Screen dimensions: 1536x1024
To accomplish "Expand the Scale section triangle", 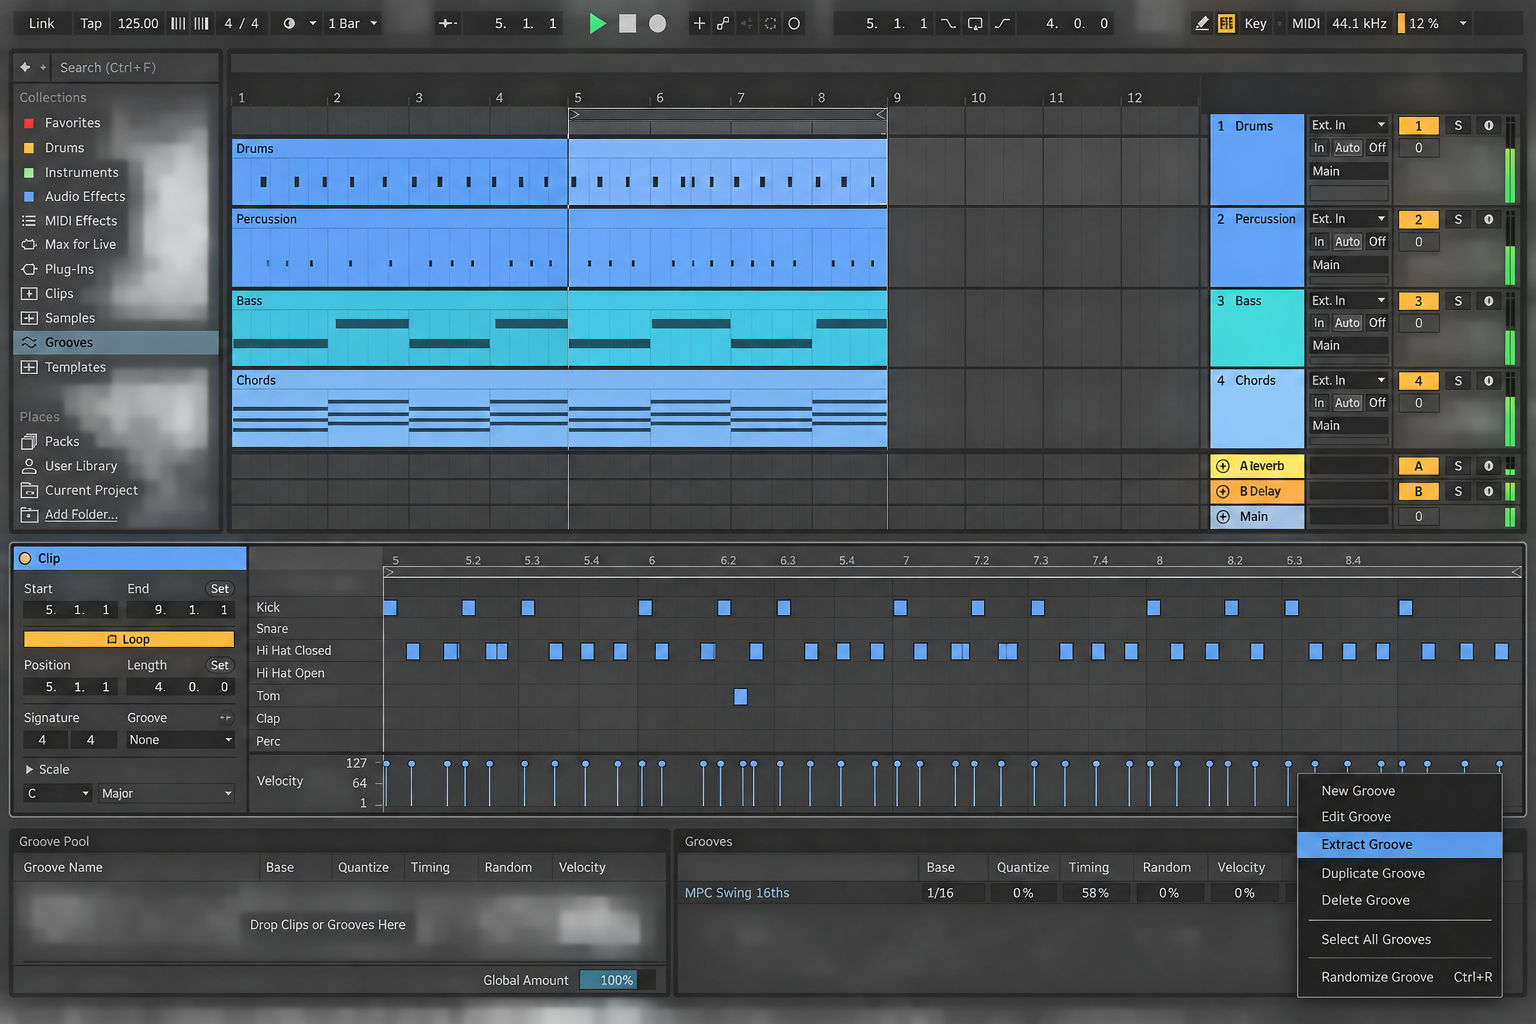I will point(29,769).
